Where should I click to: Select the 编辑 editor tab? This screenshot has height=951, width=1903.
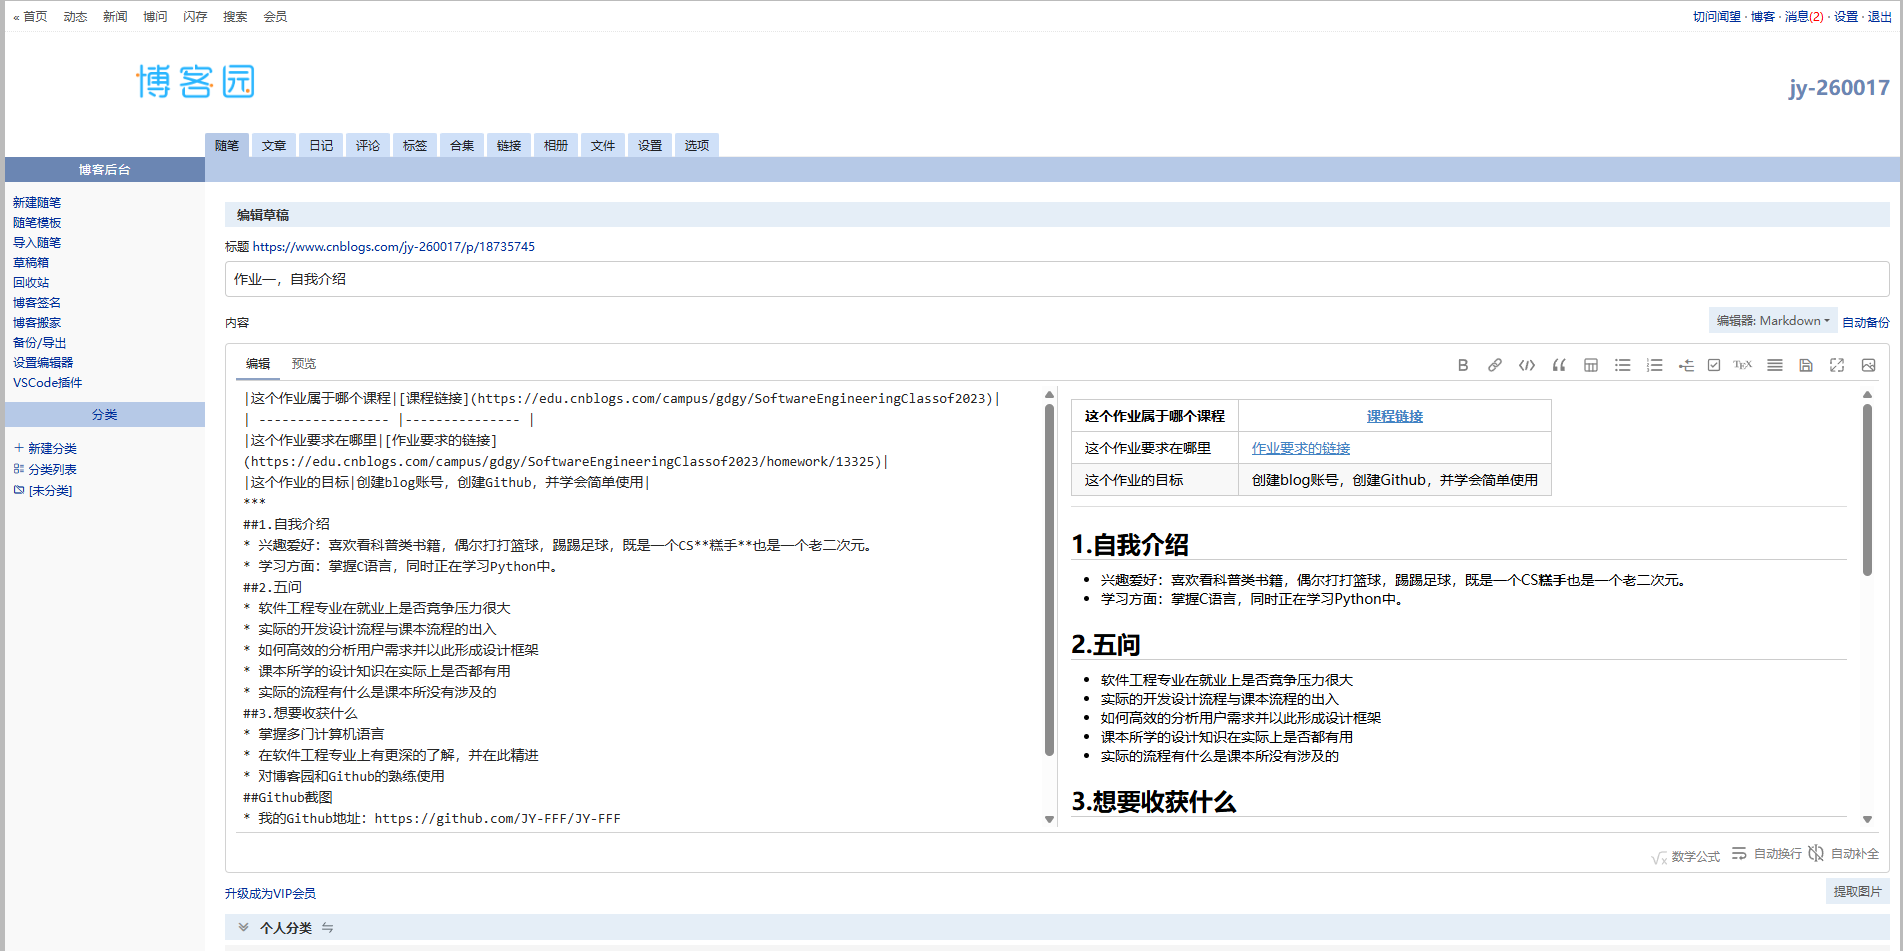click(x=258, y=364)
